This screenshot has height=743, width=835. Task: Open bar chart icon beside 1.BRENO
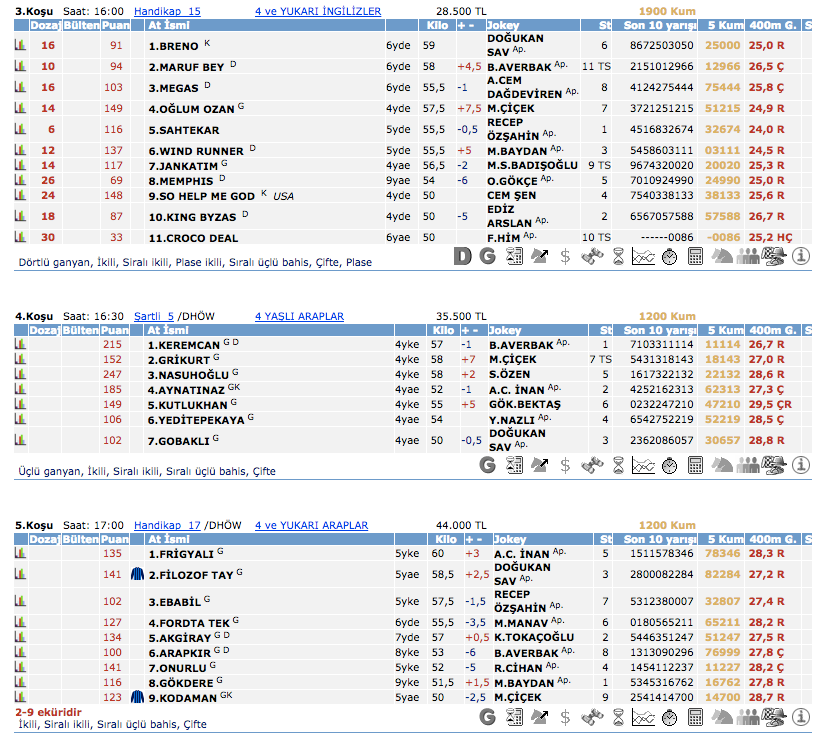19,46
